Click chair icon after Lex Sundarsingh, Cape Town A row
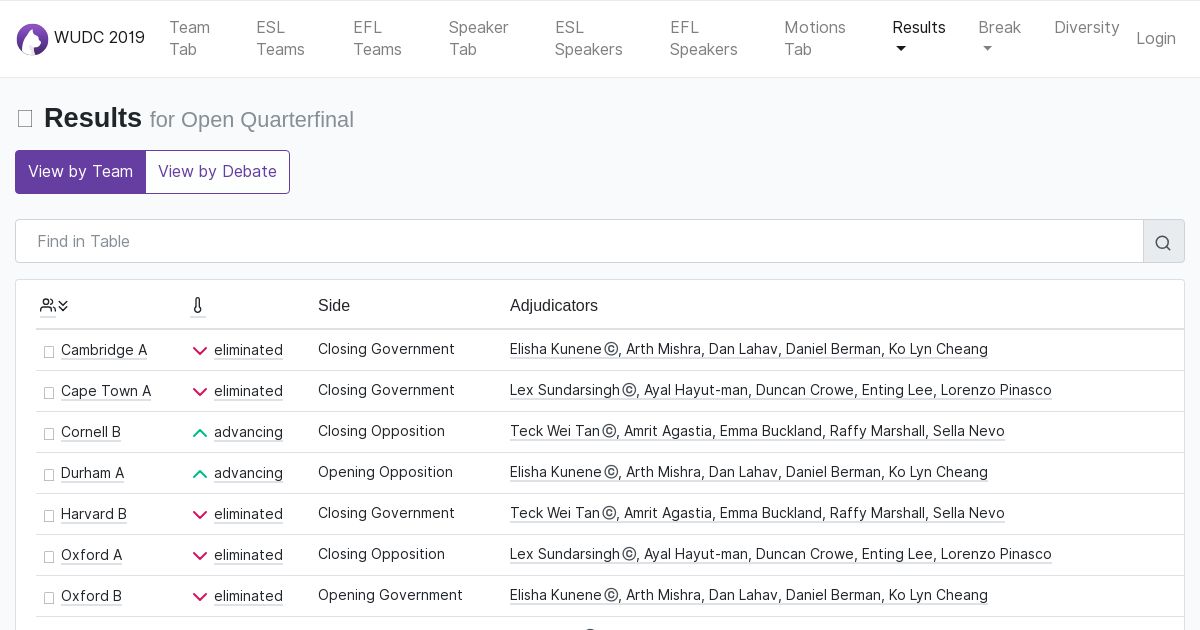 point(629,391)
